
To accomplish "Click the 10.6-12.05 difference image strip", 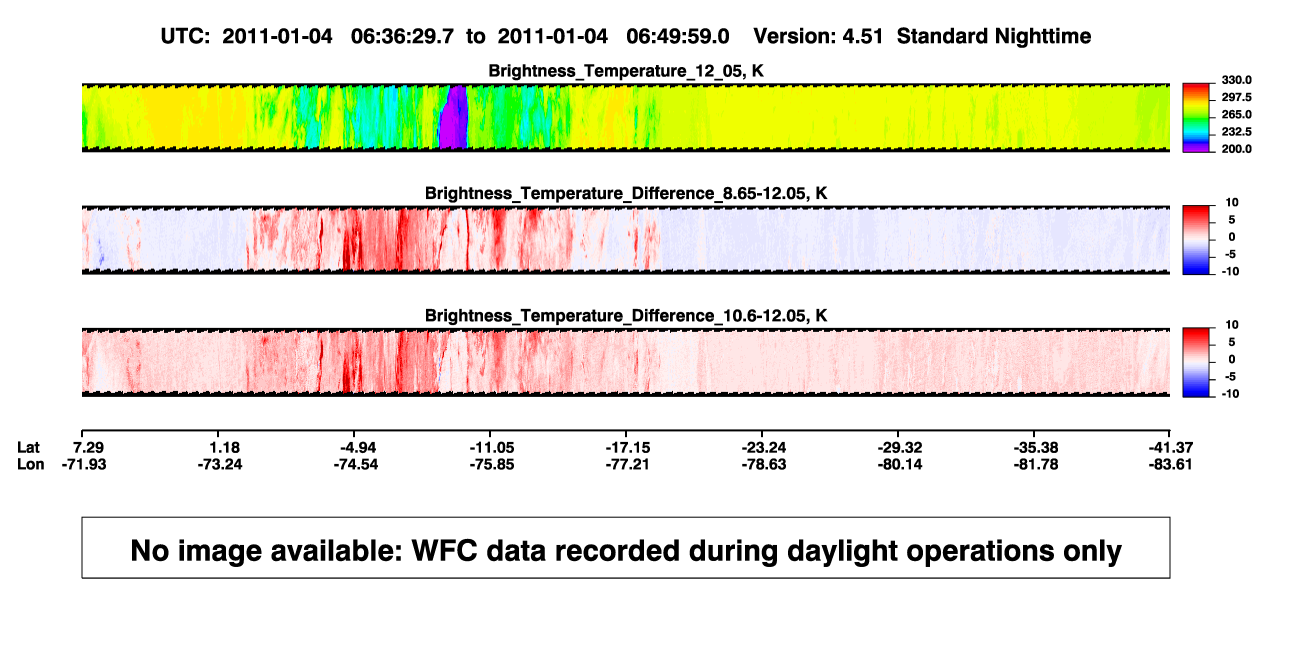I will click(626, 361).
